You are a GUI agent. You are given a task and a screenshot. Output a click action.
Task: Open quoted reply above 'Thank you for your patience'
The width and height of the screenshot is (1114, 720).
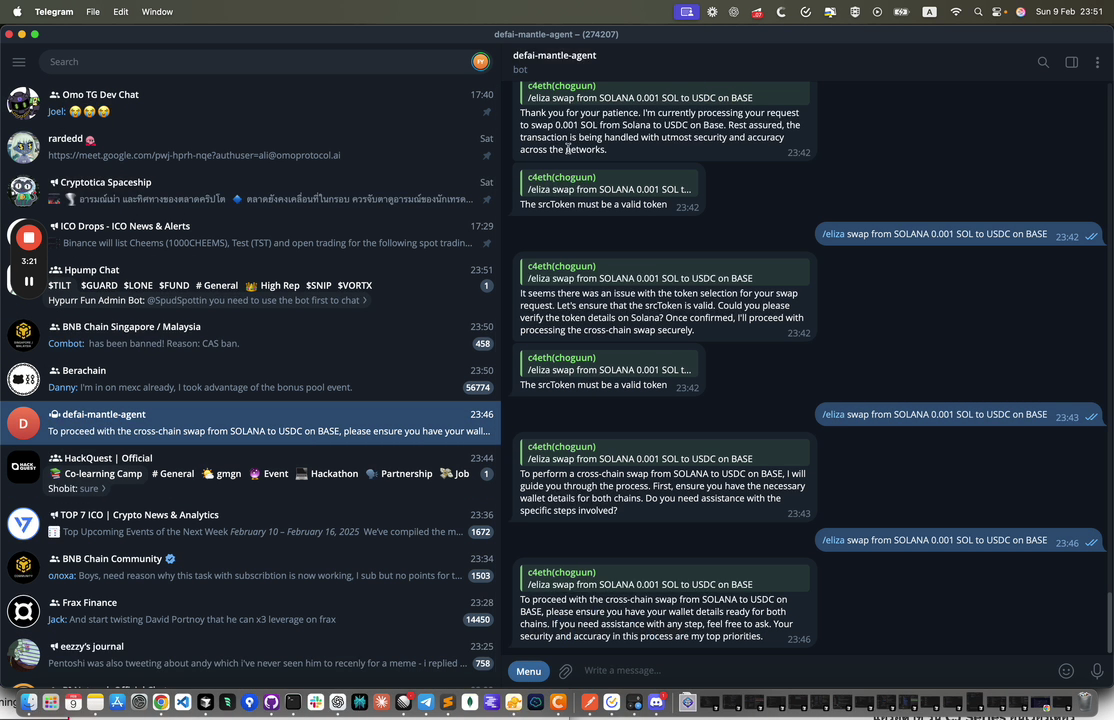[x=664, y=92]
